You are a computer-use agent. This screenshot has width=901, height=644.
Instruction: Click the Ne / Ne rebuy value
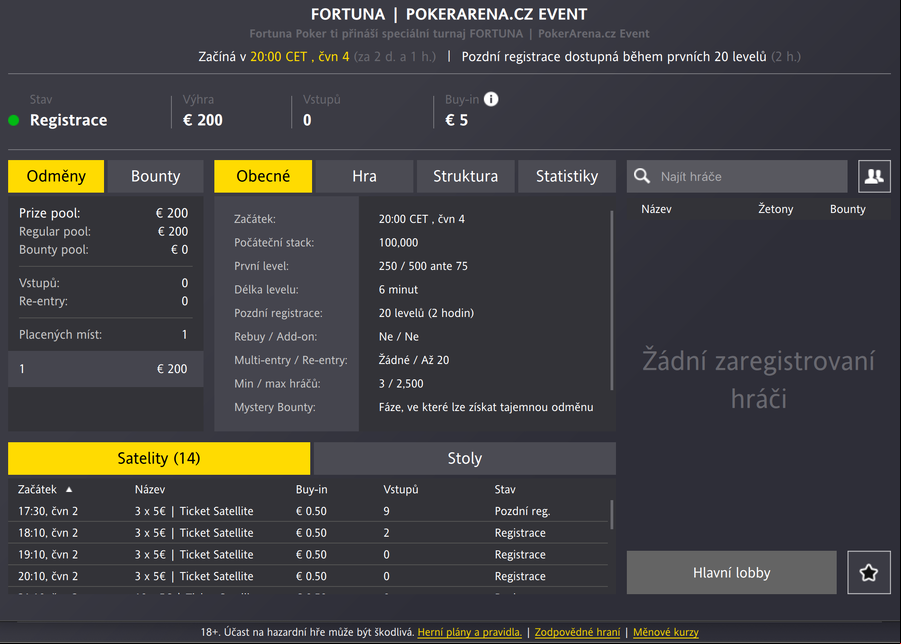(x=398, y=337)
